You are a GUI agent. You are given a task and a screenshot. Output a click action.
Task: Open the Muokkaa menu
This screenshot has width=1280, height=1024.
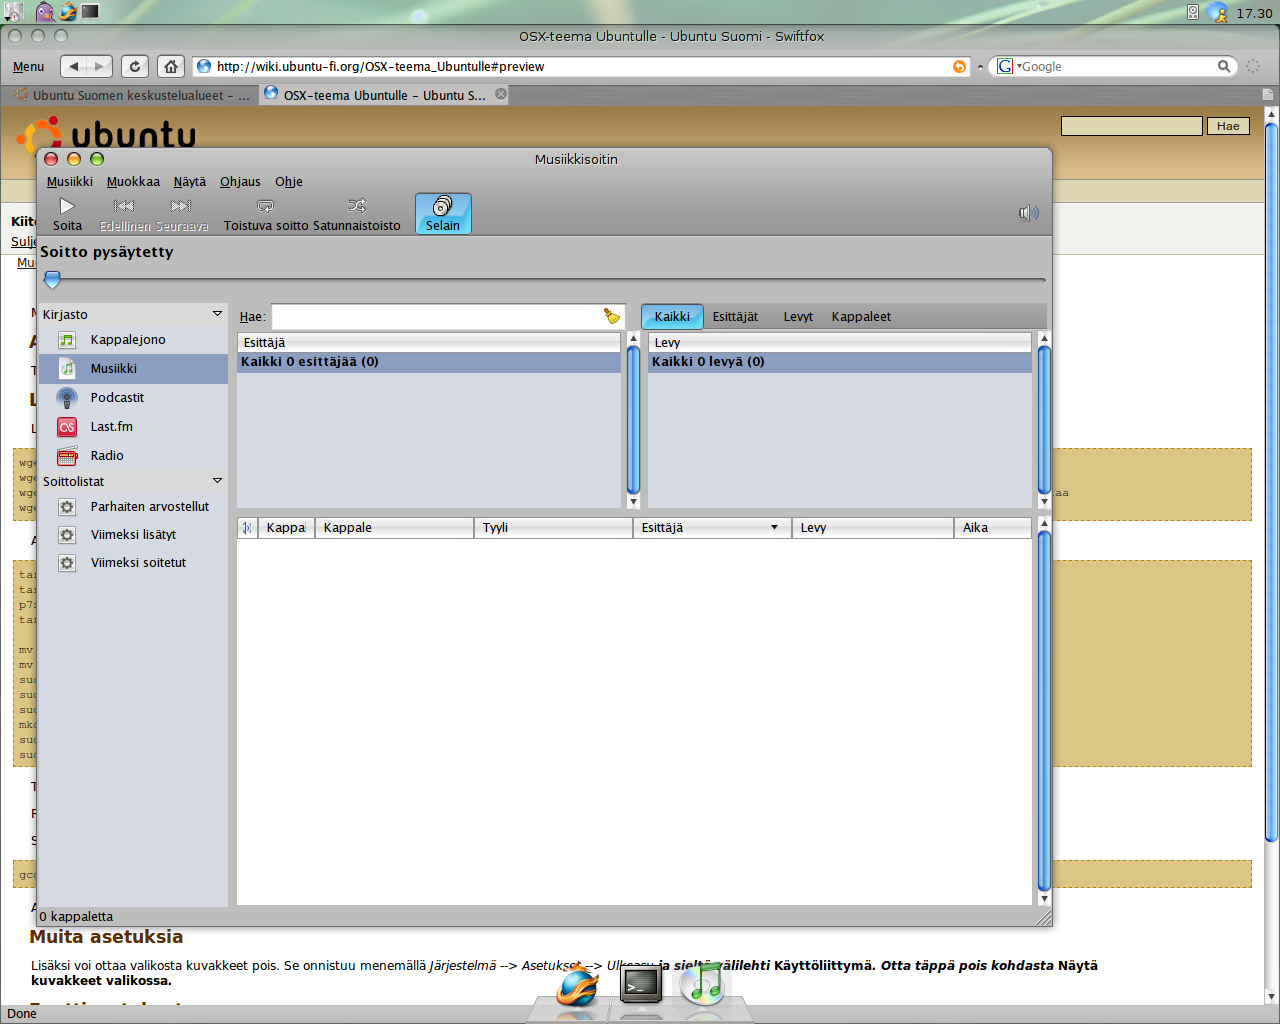coord(133,182)
